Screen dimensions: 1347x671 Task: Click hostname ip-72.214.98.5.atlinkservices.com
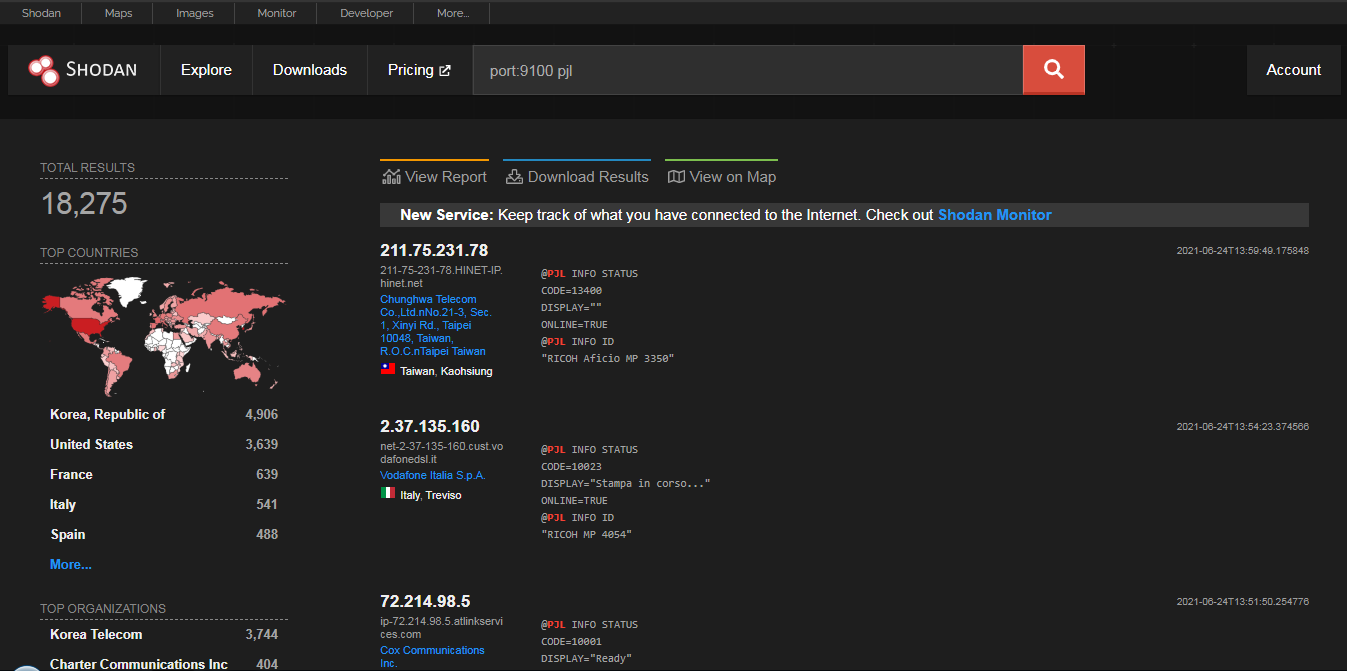[x=441, y=627]
